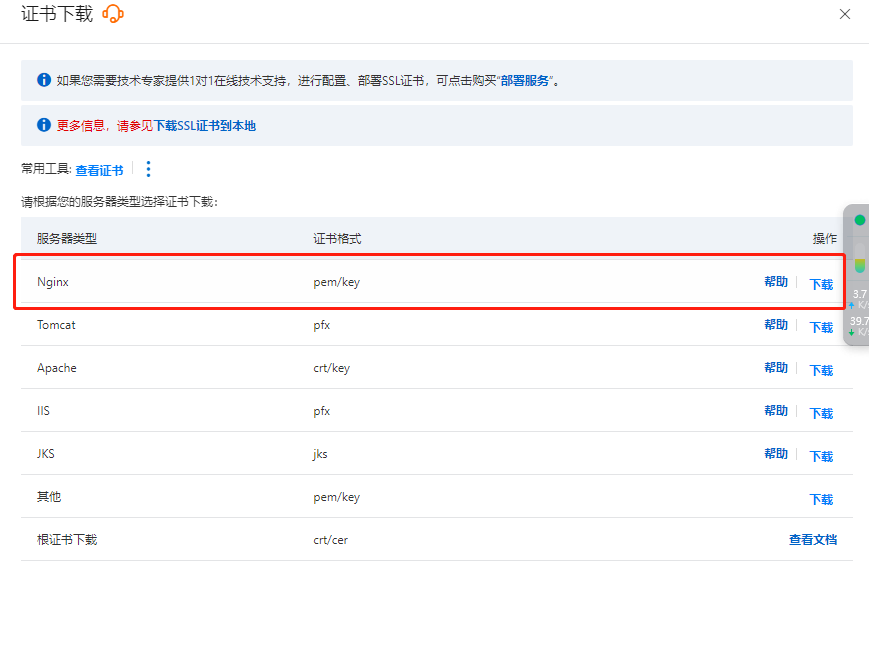This screenshot has height=651, width=869.
Task: Open 帮助 for the IIS row
Action: 775,412
